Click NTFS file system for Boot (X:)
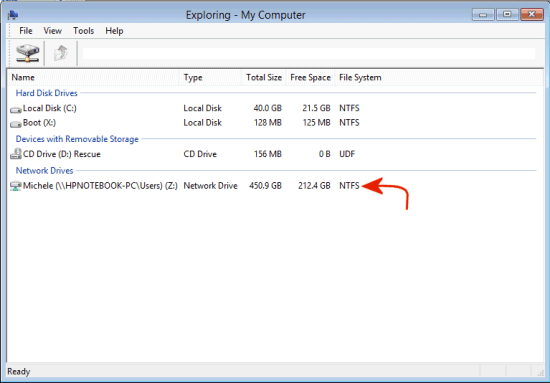Viewport: 550px width, 383px height. pyautogui.click(x=349, y=122)
